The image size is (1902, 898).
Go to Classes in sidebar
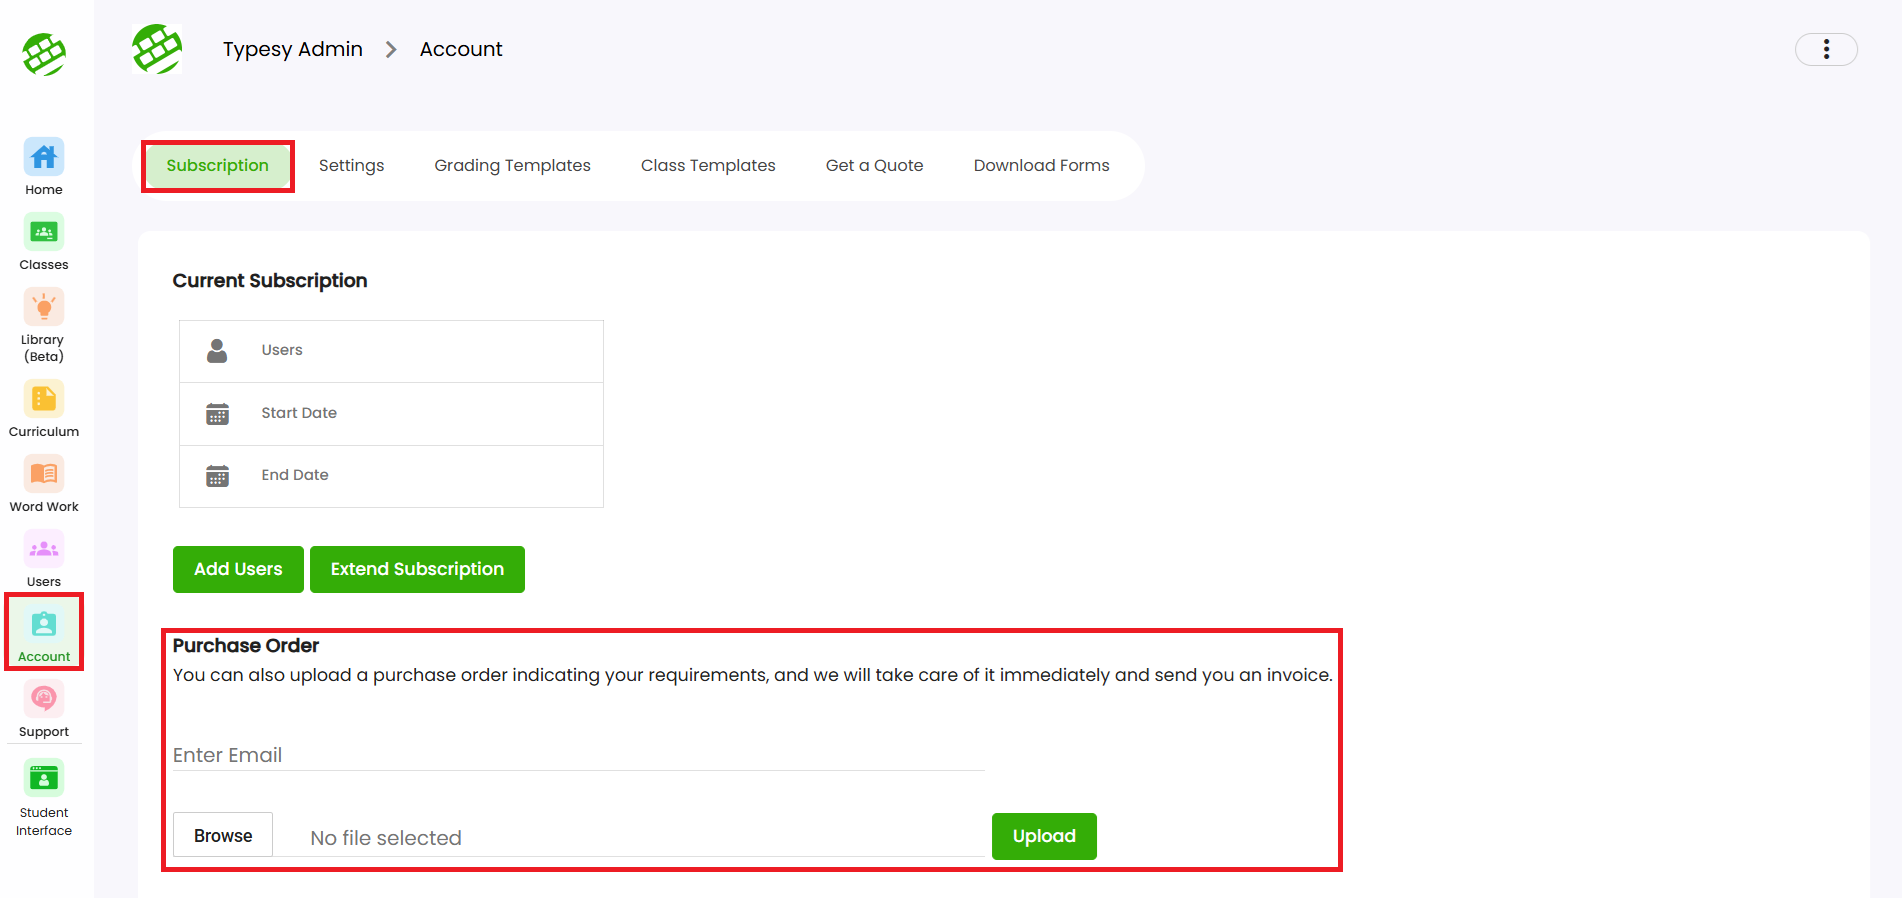tap(44, 241)
